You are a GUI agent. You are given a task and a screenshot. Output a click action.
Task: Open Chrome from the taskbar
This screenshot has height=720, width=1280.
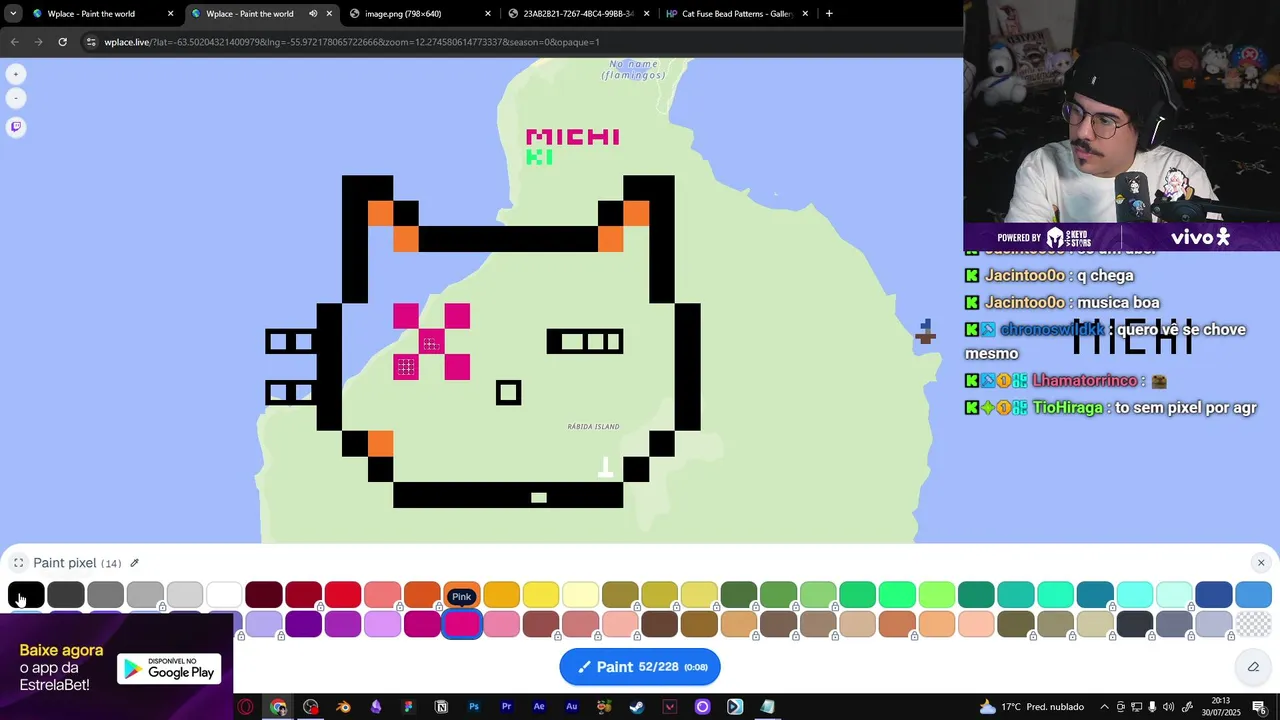[278, 707]
